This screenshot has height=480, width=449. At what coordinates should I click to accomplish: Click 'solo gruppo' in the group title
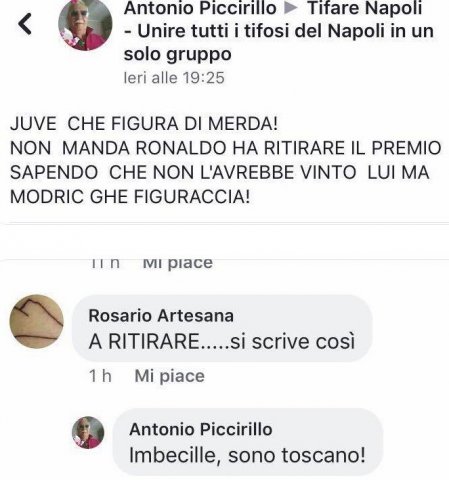tap(177, 55)
